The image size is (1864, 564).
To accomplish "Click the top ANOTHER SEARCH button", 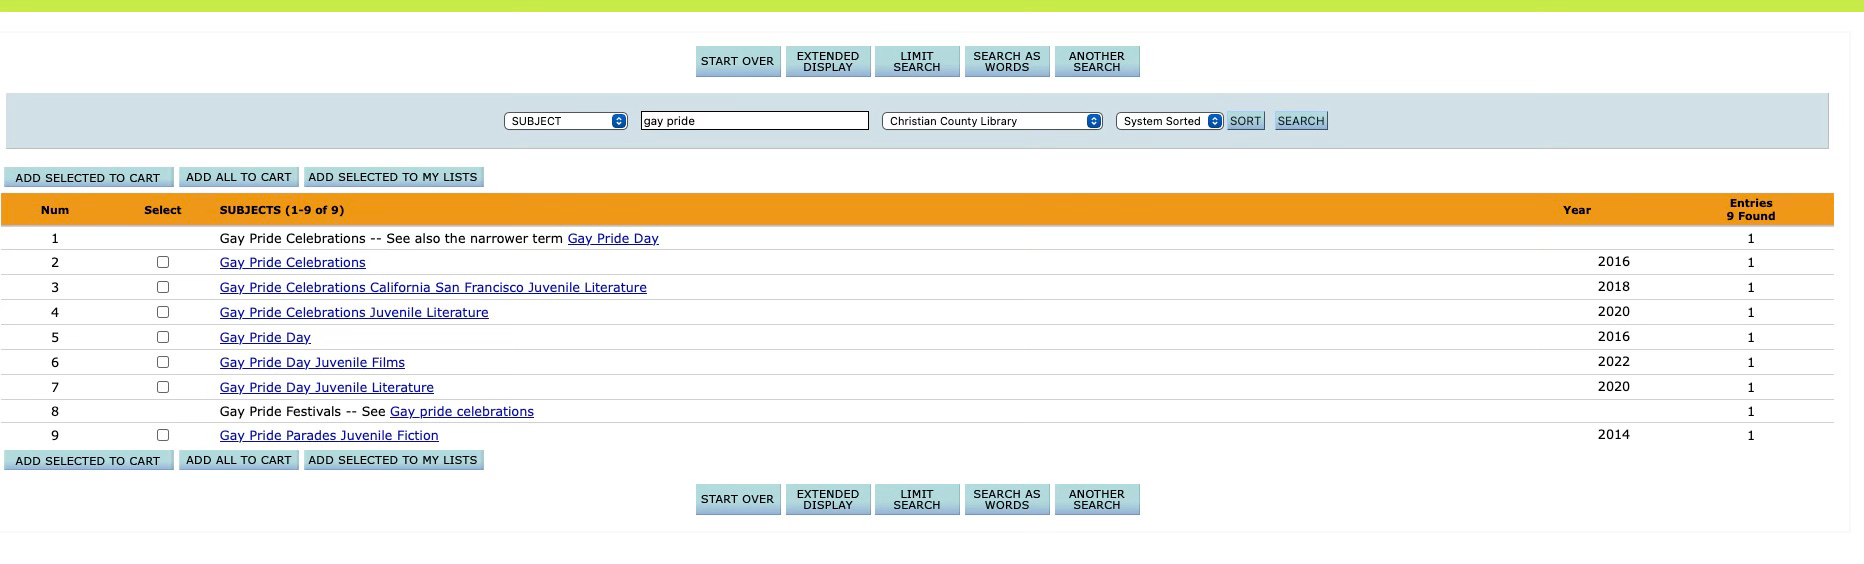I will pos(1097,61).
